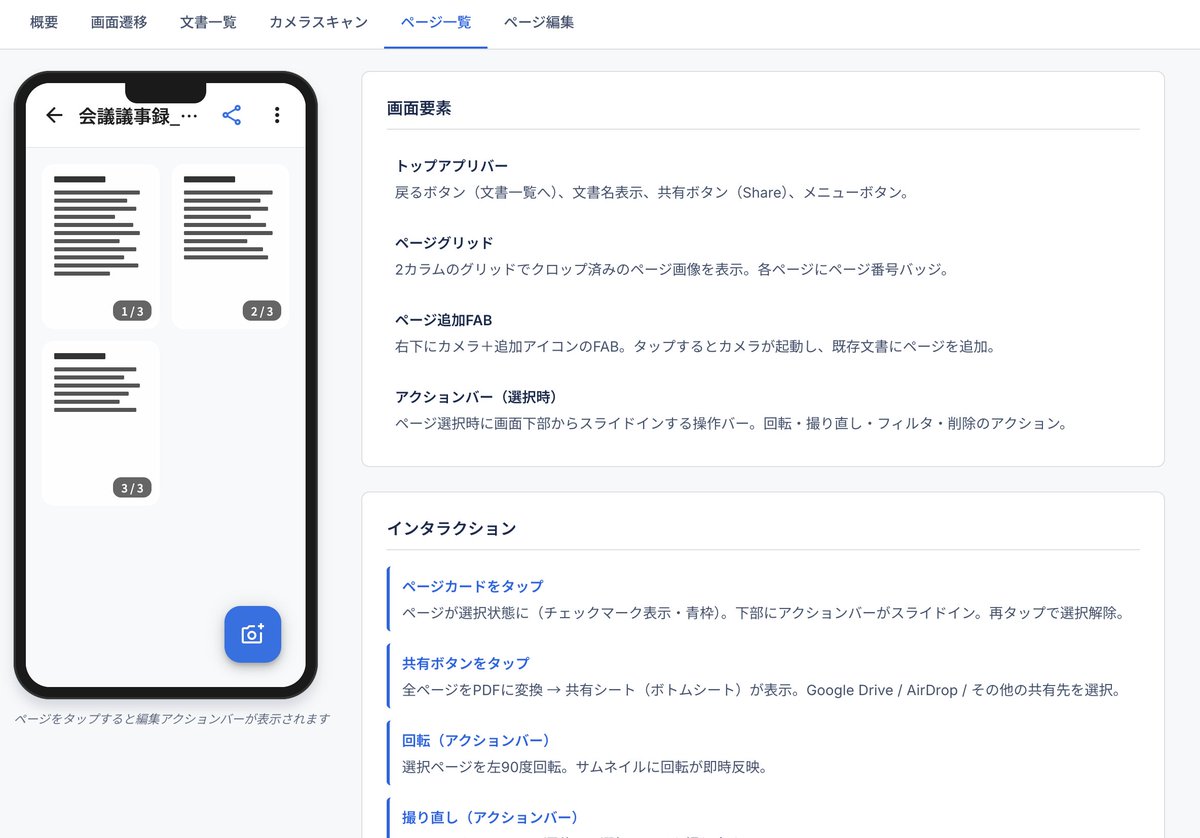Tap the camera FAB to add a page
The image size is (1200, 838).
pyautogui.click(x=252, y=634)
